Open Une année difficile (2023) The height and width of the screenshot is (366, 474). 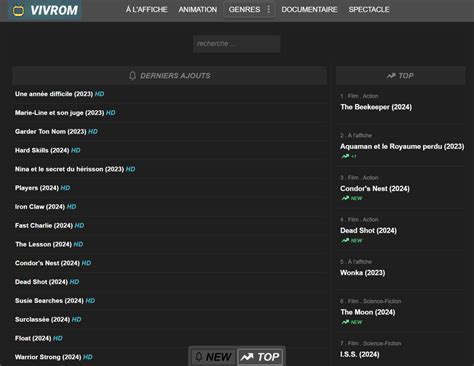tap(54, 94)
